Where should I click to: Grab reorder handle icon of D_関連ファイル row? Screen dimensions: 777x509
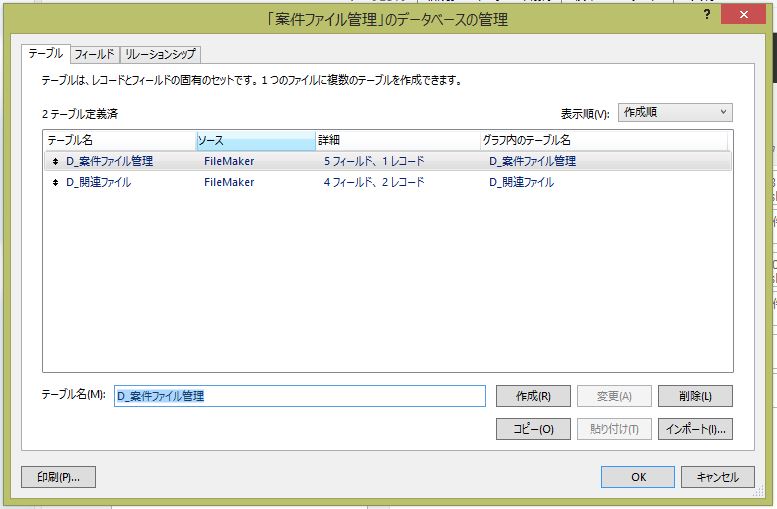pos(56,182)
